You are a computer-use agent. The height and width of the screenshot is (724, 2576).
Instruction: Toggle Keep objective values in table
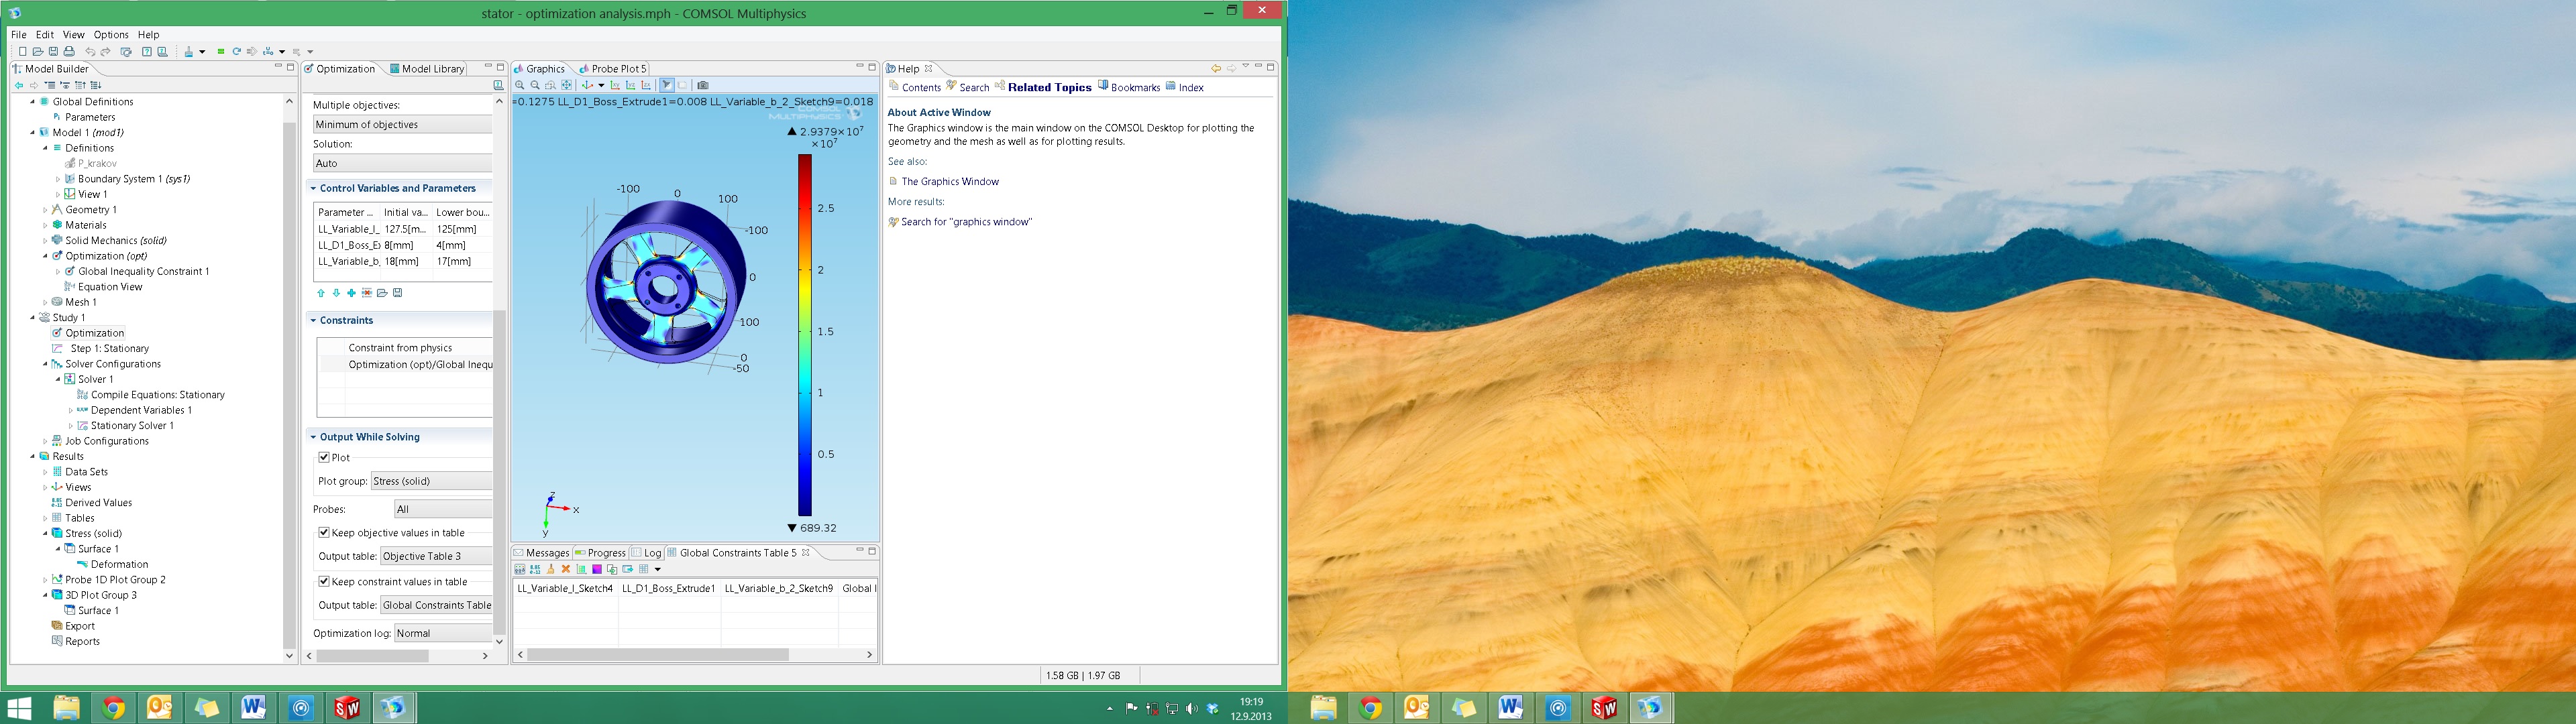(x=324, y=532)
